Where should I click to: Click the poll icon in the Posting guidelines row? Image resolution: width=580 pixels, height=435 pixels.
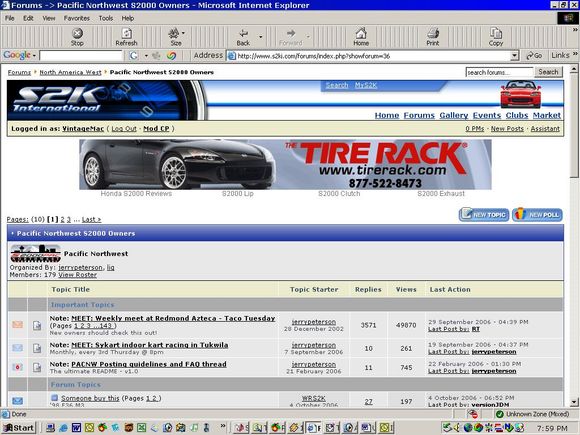[x=17, y=367]
